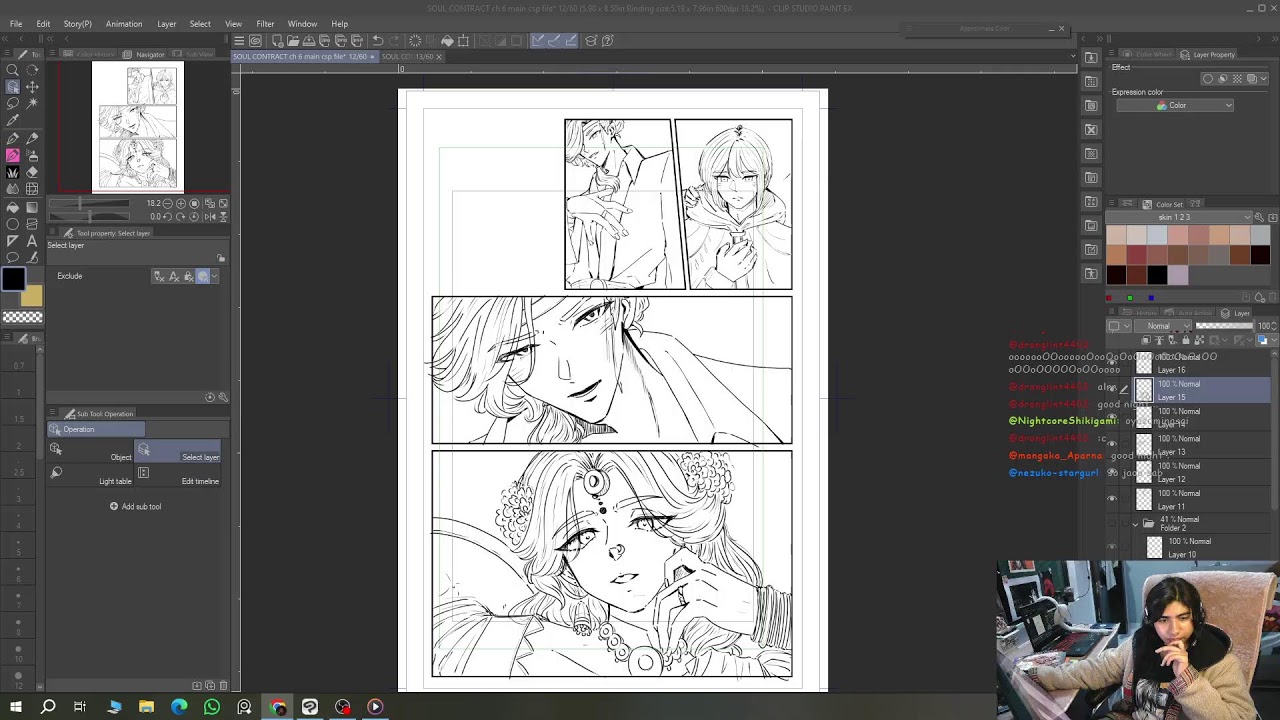Select the Pencil tool
1280x720 pixels.
[x=32, y=138]
